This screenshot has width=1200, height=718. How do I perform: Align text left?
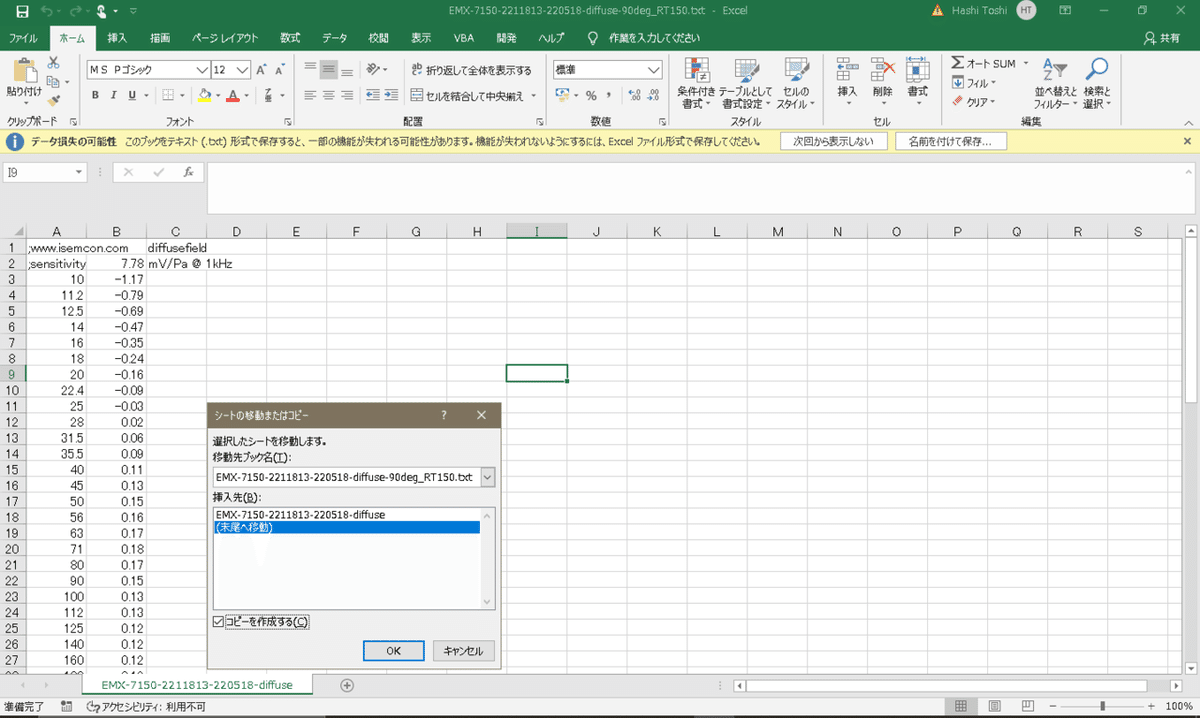pyautogui.click(x=311, y=95)
